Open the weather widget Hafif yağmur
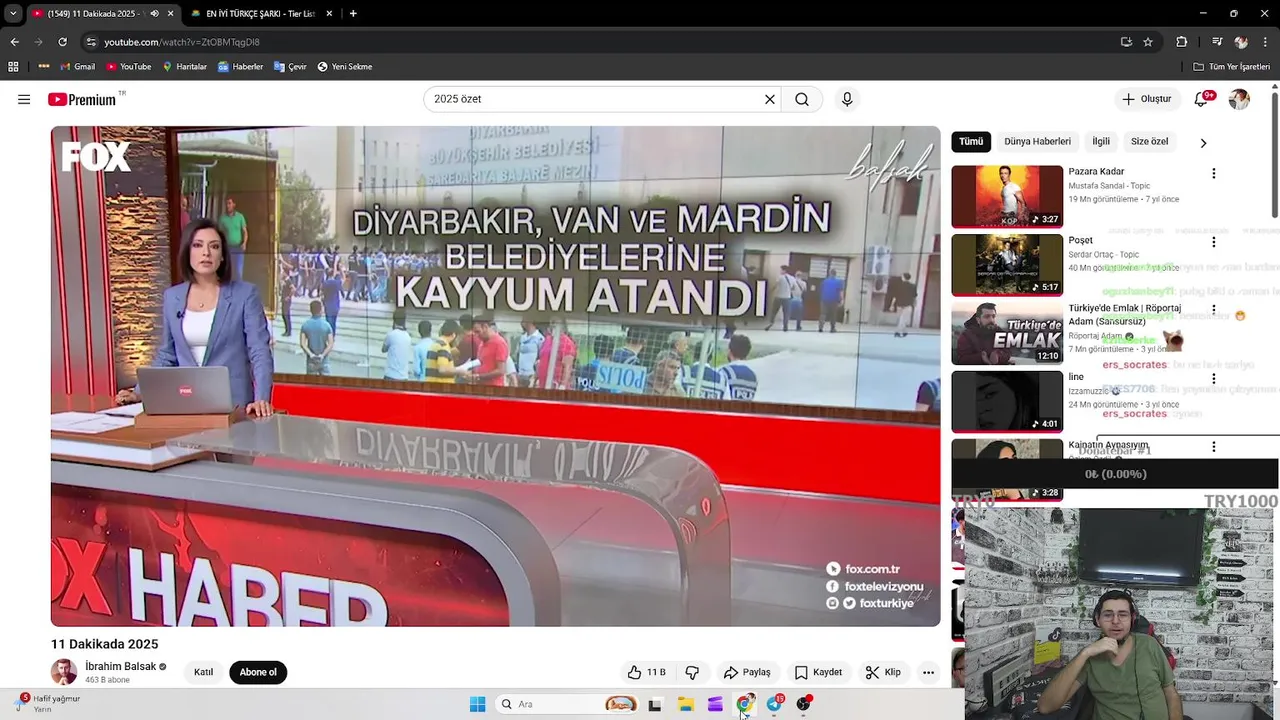1280x720 pixels. tap(48, 703)
